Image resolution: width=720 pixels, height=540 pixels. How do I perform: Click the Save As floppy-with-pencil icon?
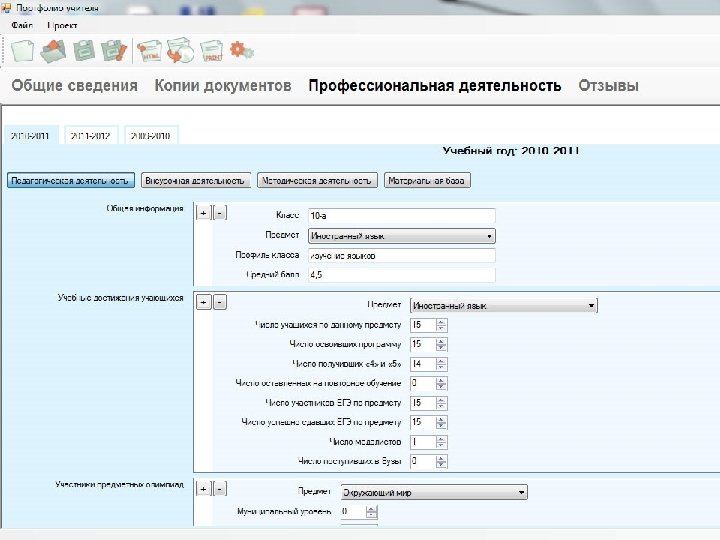[113, 51]
